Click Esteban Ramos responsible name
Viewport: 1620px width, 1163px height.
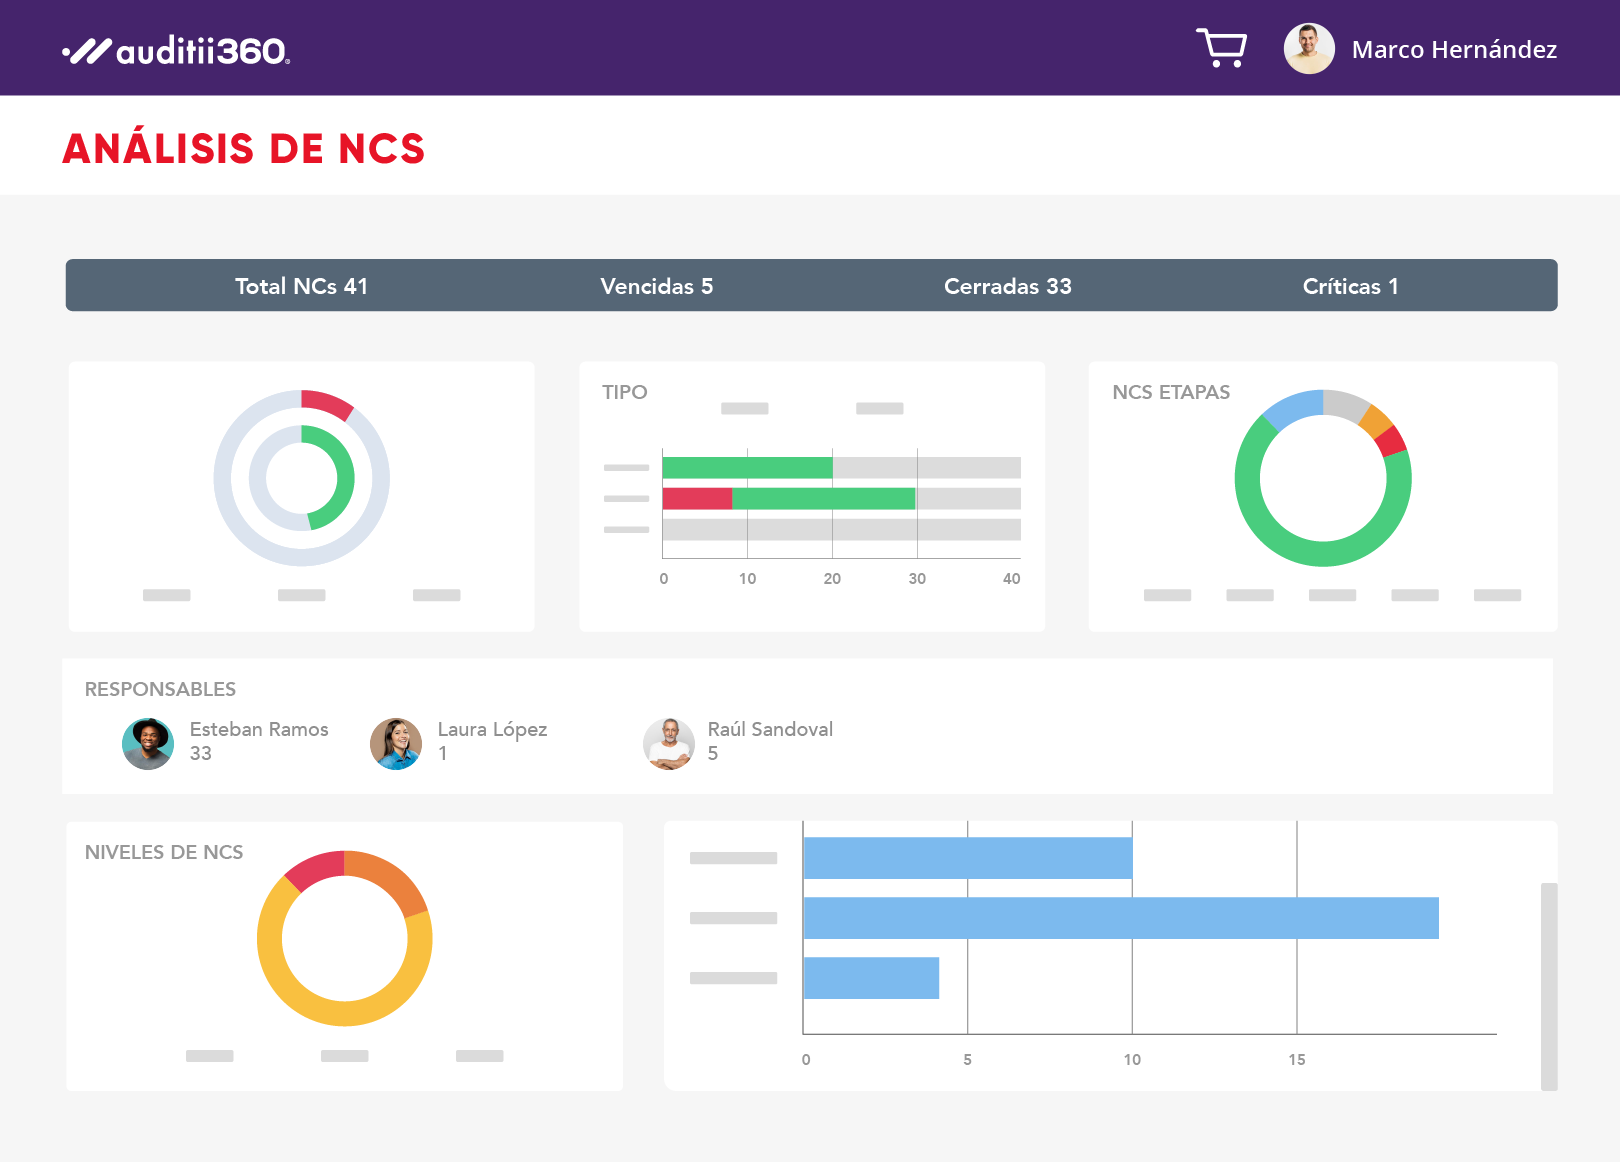(259, 730)
